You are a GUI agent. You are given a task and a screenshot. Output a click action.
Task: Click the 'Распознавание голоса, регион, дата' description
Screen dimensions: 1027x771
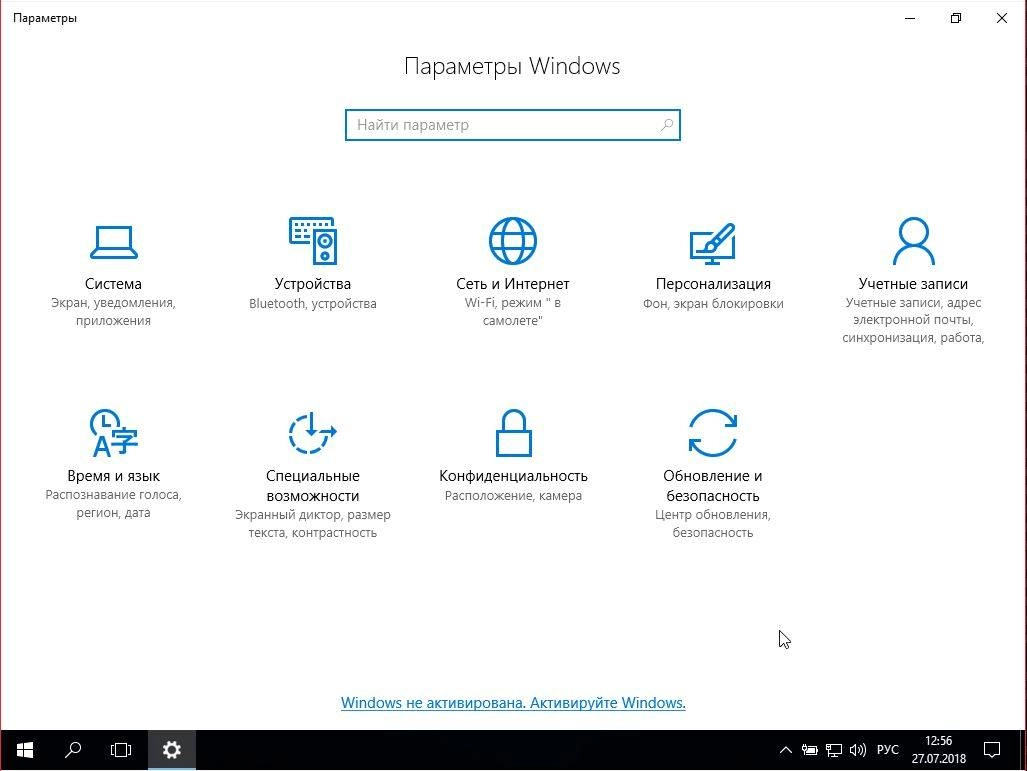(x=113, y=504)
